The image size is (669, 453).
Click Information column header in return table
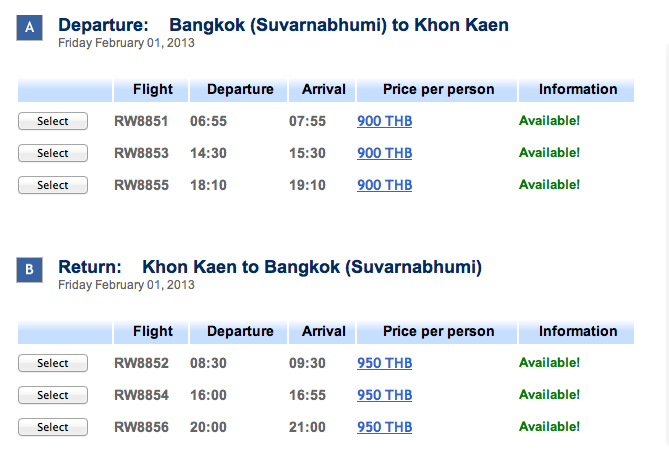(576, 331)
